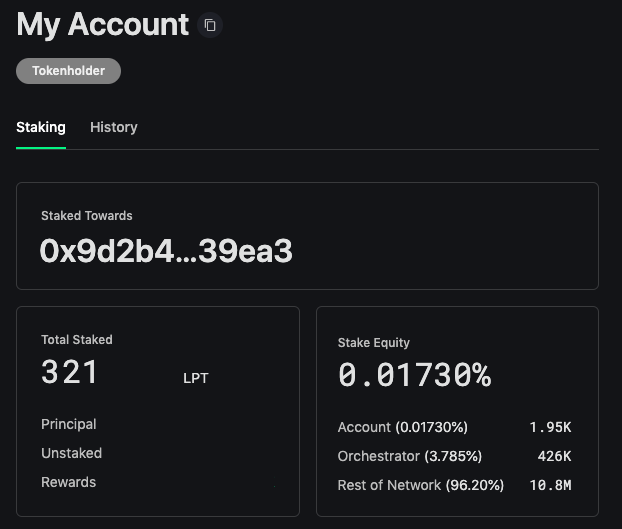Switch to the History tab
Image resolution: width=622 pixels, height=529 pixels.
114,127
